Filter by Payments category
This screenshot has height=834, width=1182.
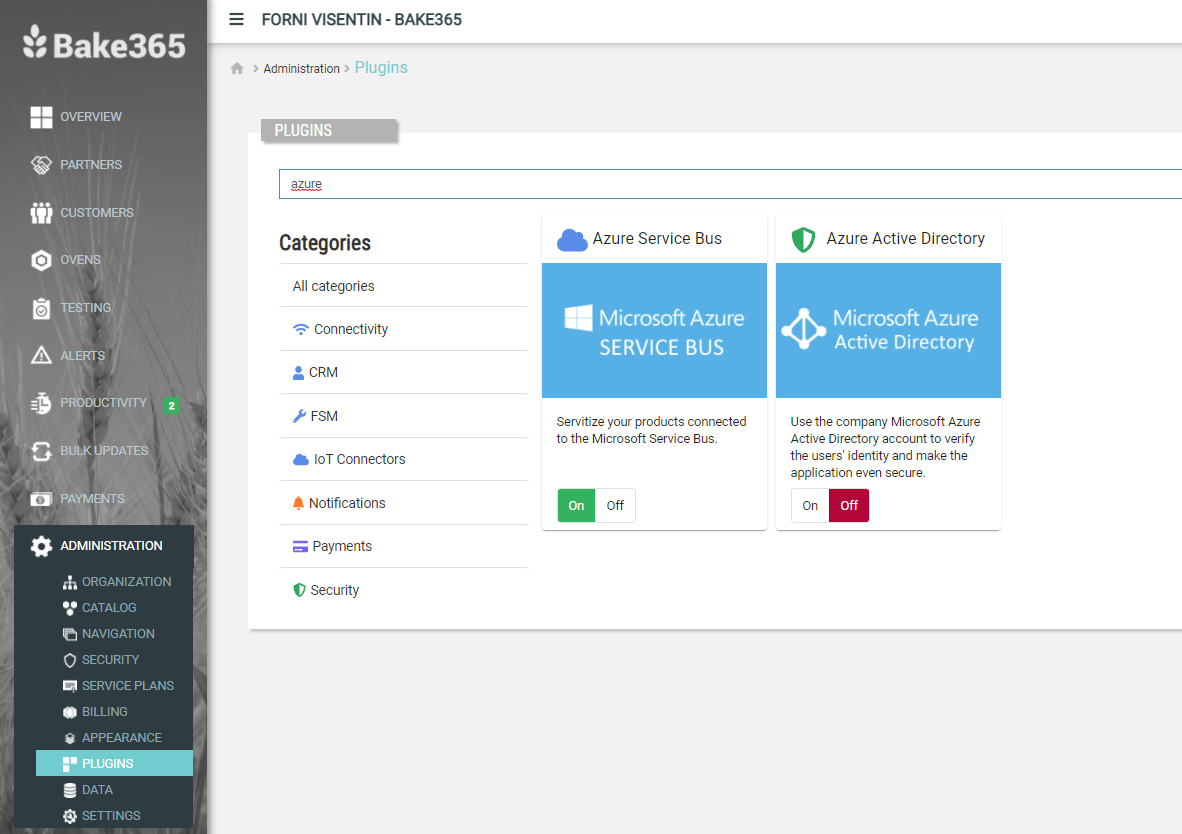point(403,546)
